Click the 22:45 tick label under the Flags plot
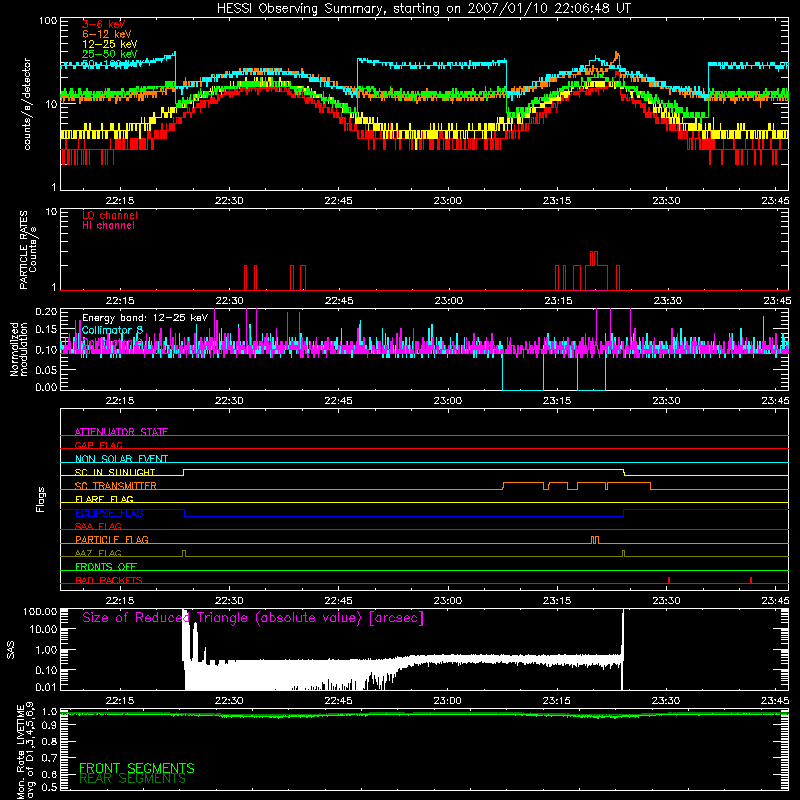Image resolution: width=800 pixels, height=800 pixels. coord(338,601)
